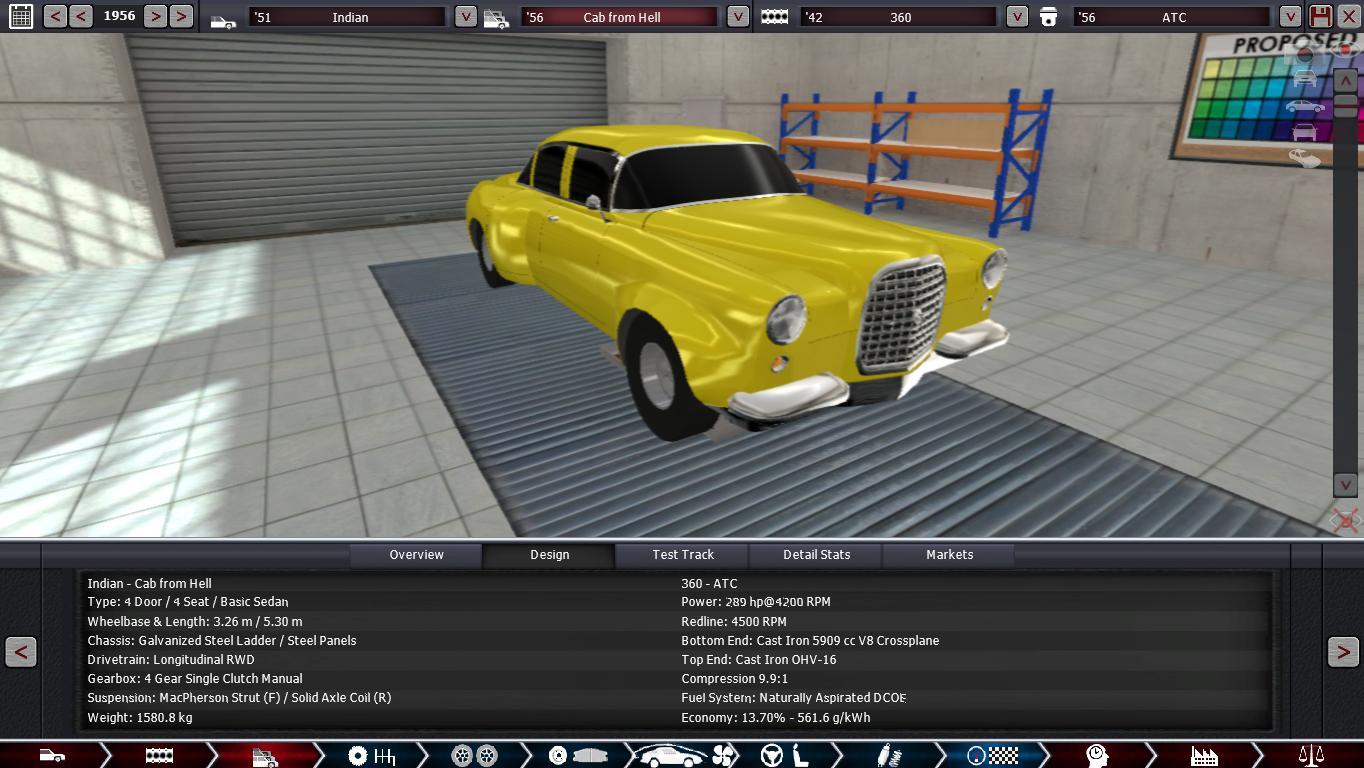
Task: Expand the Cab from Hell trim dropdown
Action: point(737,16)
